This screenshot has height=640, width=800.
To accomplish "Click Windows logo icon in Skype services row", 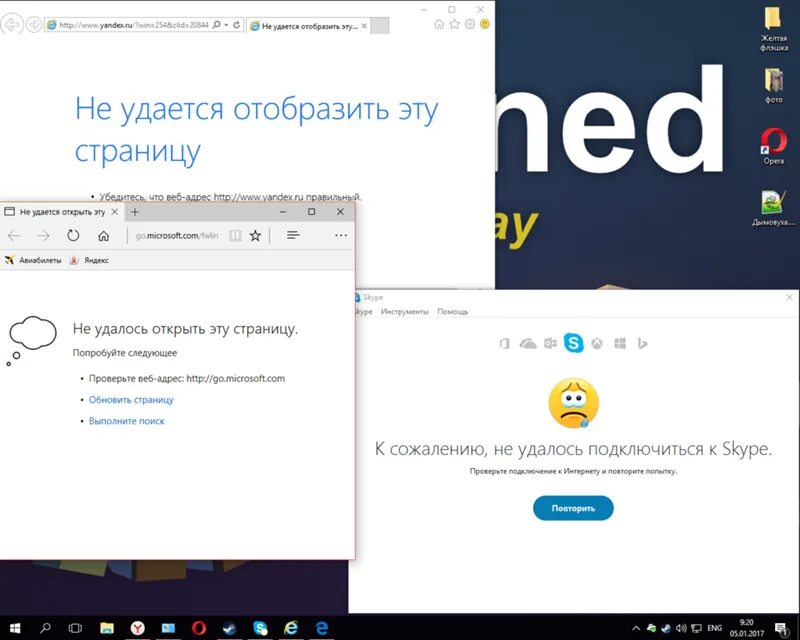I will click(620, 343).
